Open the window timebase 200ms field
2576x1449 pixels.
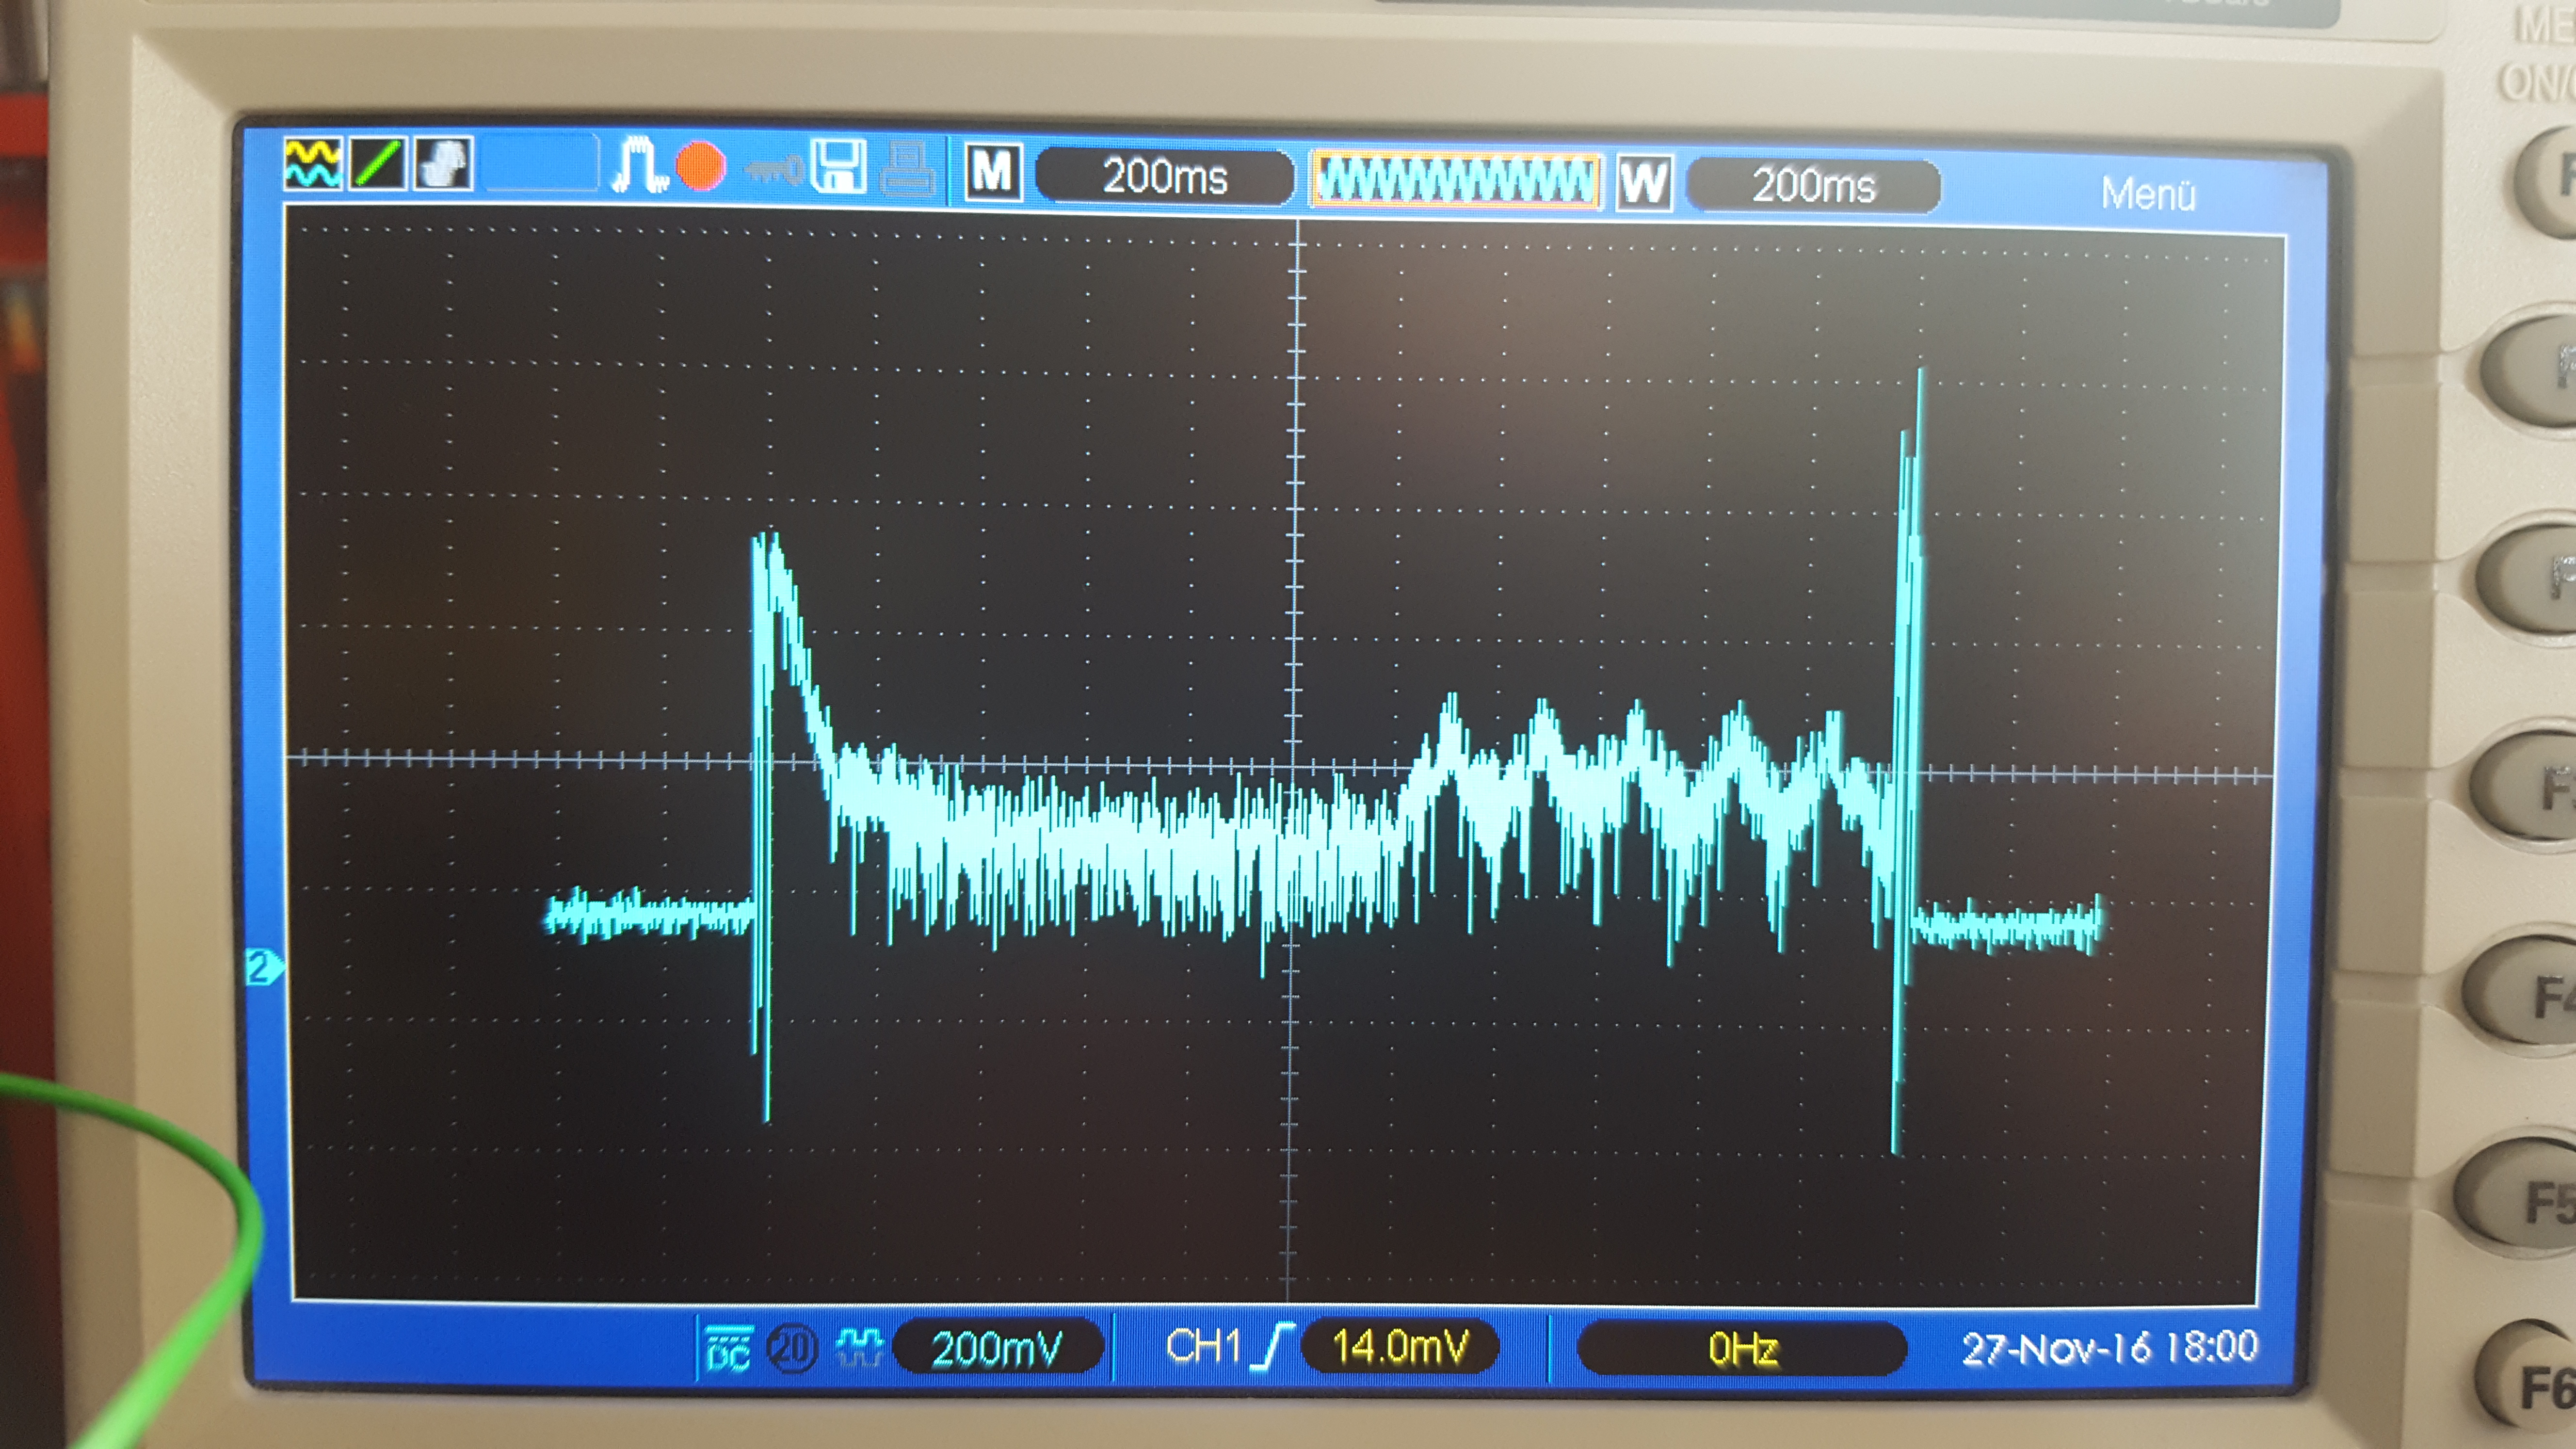click(x=1813, y=186)
